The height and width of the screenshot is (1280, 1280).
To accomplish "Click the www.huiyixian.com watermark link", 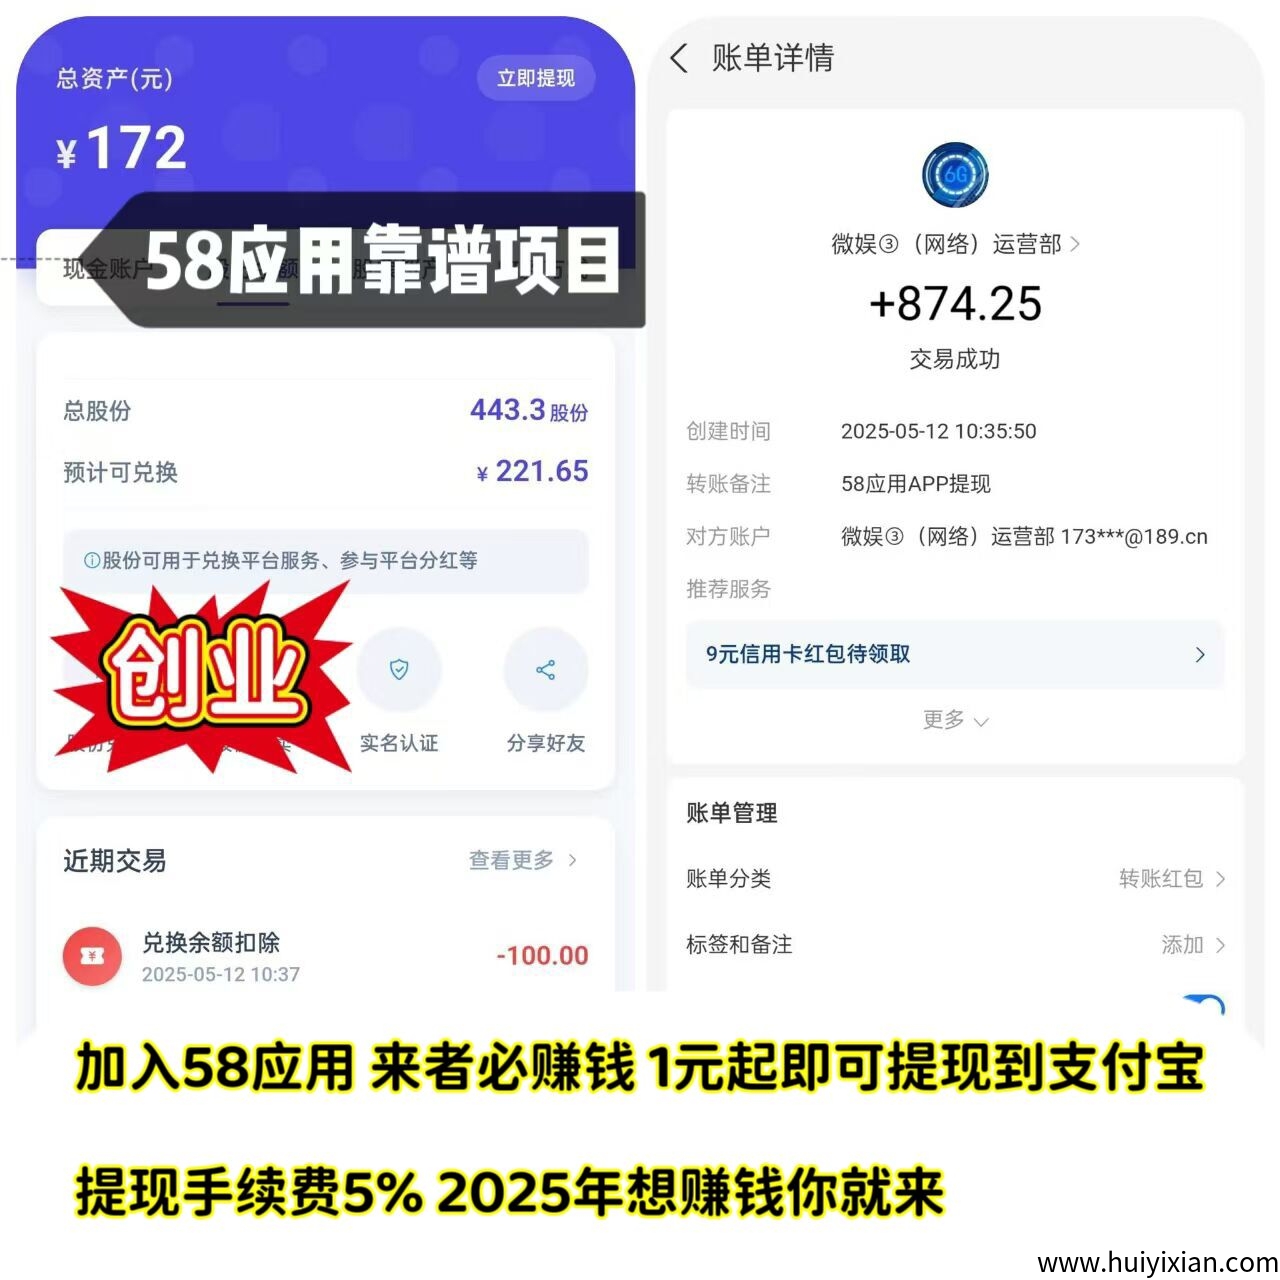I will [x=1157, y=1262].
